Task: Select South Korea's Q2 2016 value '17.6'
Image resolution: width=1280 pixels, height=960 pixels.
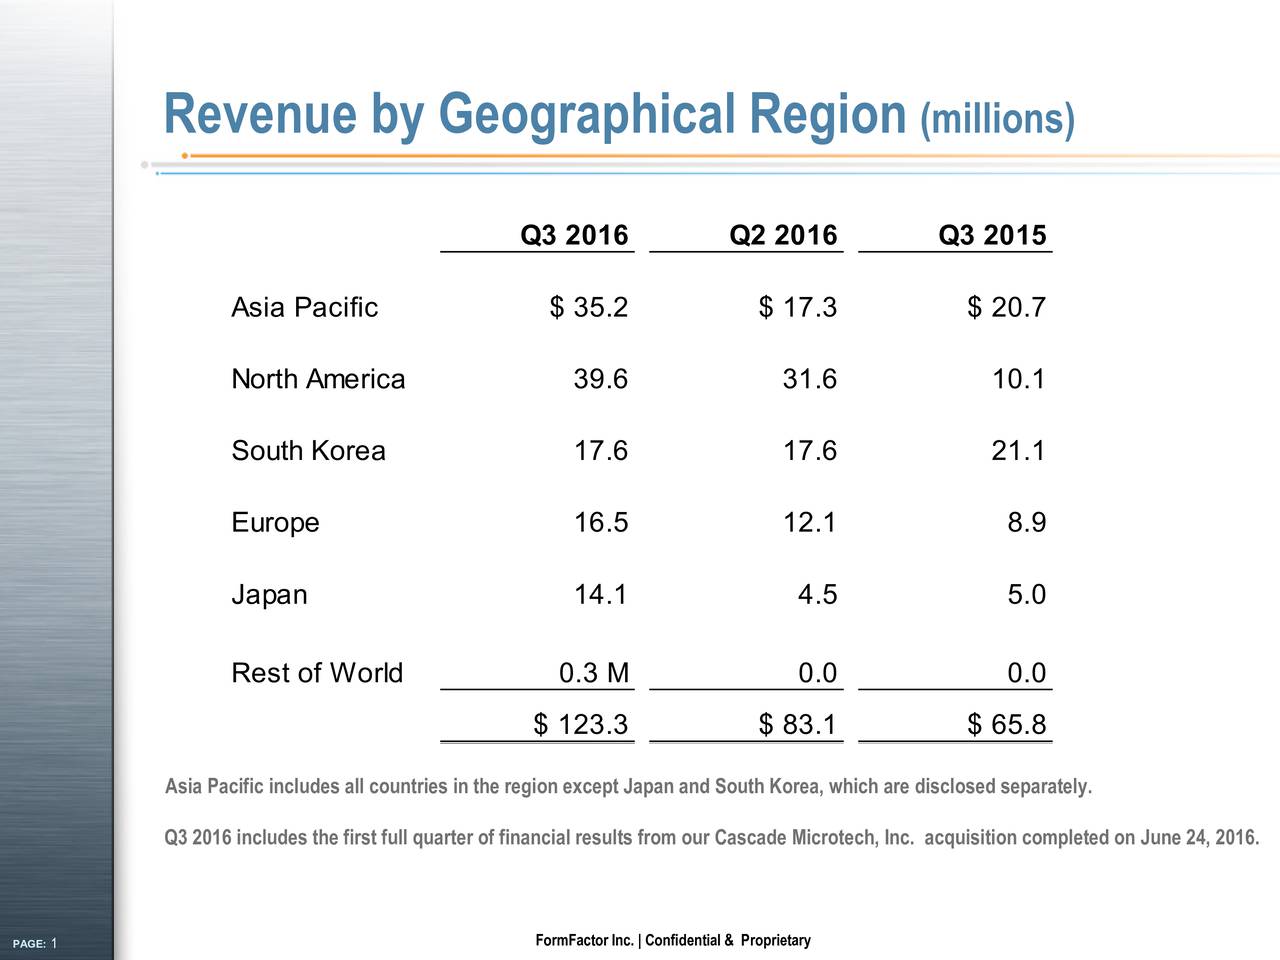Action: tap(810, 451)
